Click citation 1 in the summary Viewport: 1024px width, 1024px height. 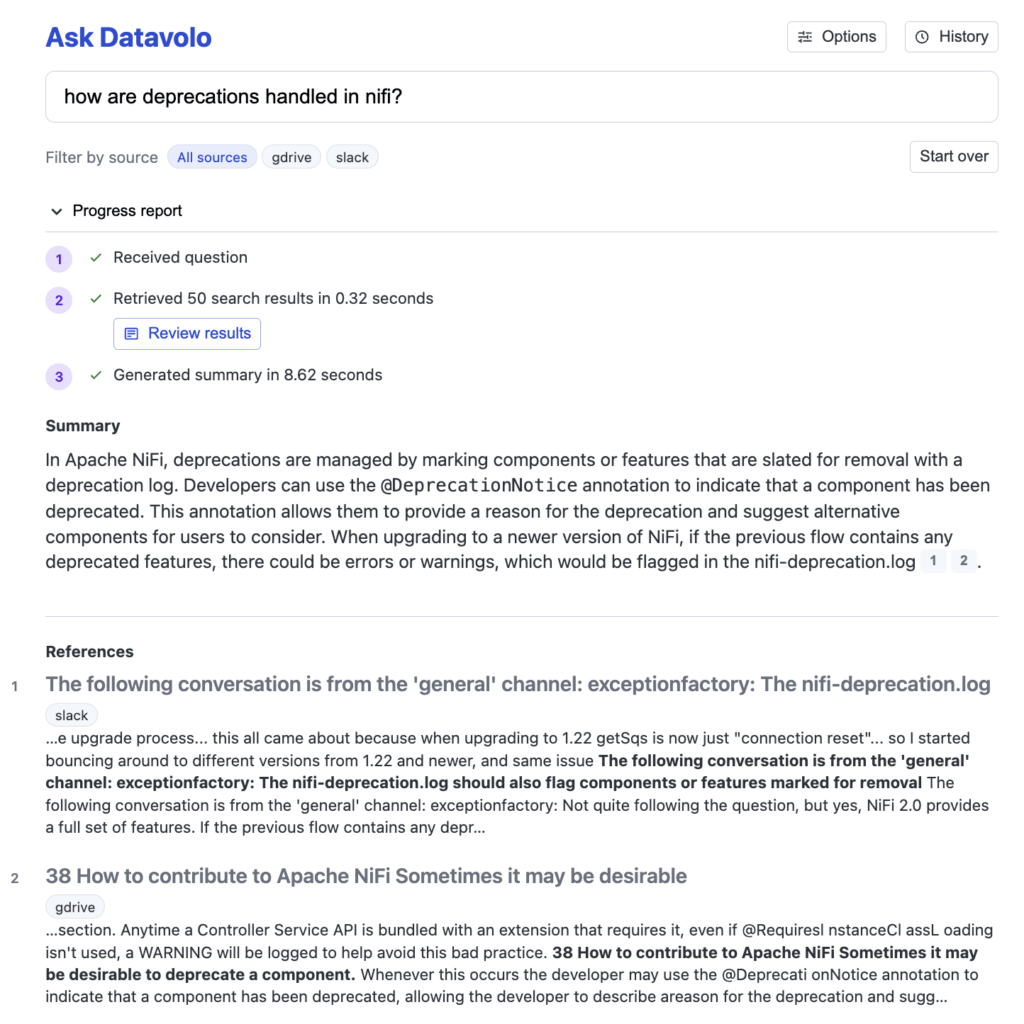(932, 562)
